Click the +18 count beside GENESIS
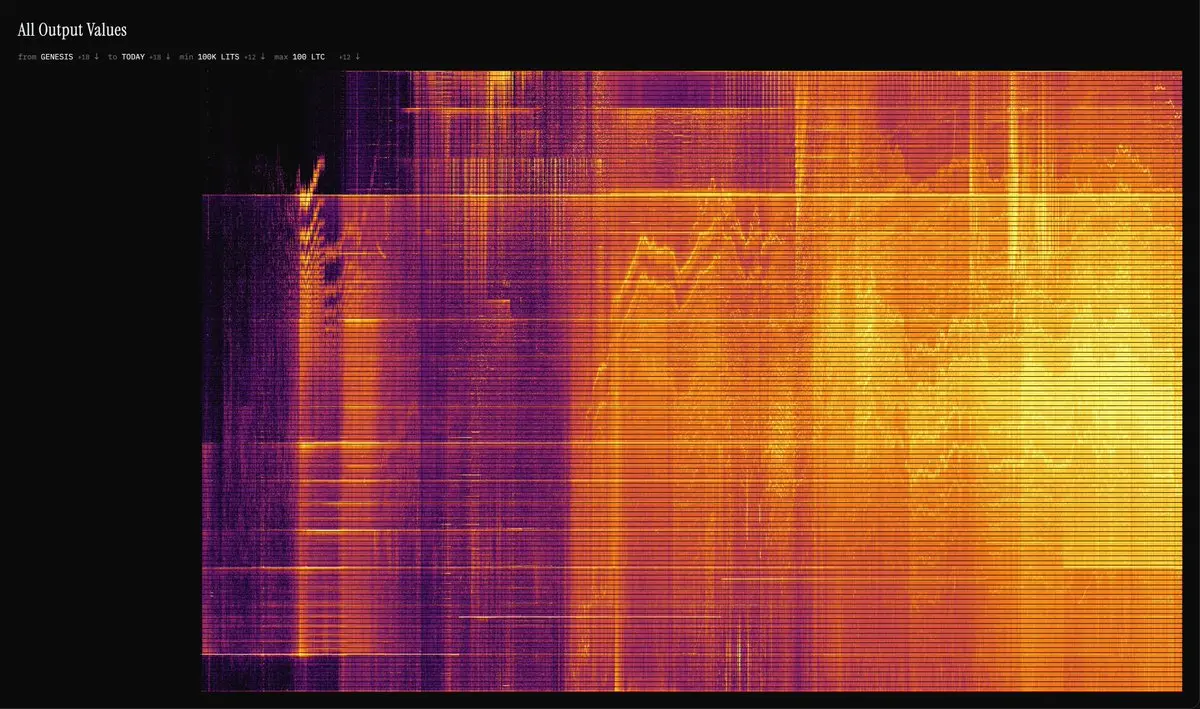This screenshot has height=709, width=1200. (84, 57)
